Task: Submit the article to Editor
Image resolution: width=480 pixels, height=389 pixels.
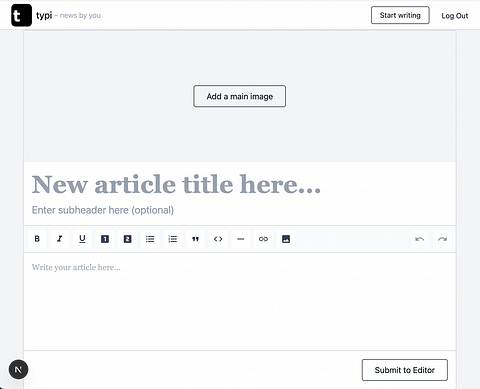Action: tap(405, 370)
